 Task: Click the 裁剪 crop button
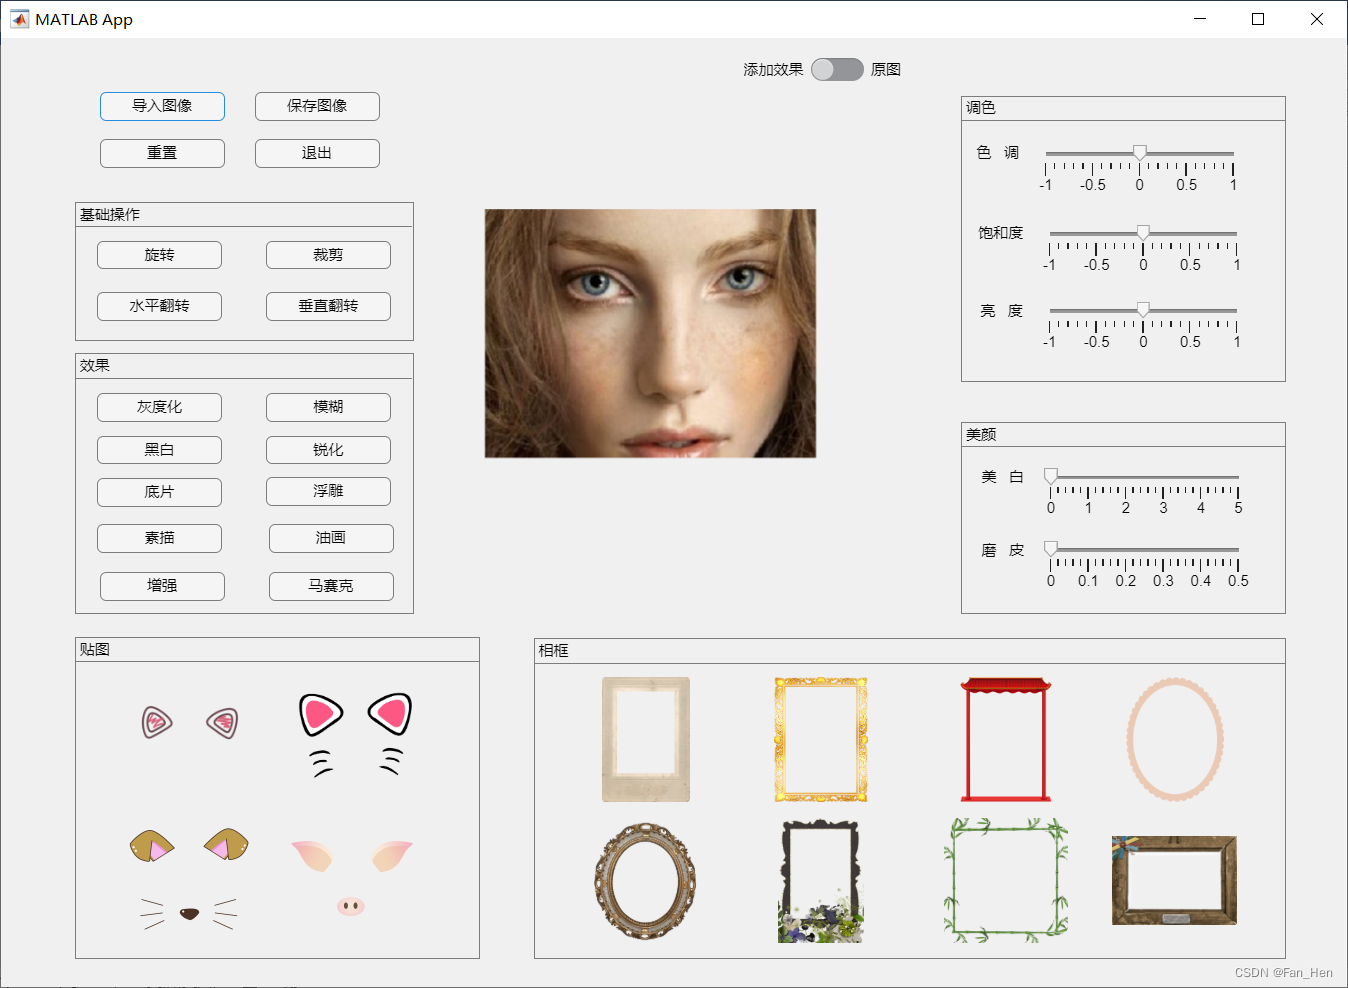coord(328,255)
